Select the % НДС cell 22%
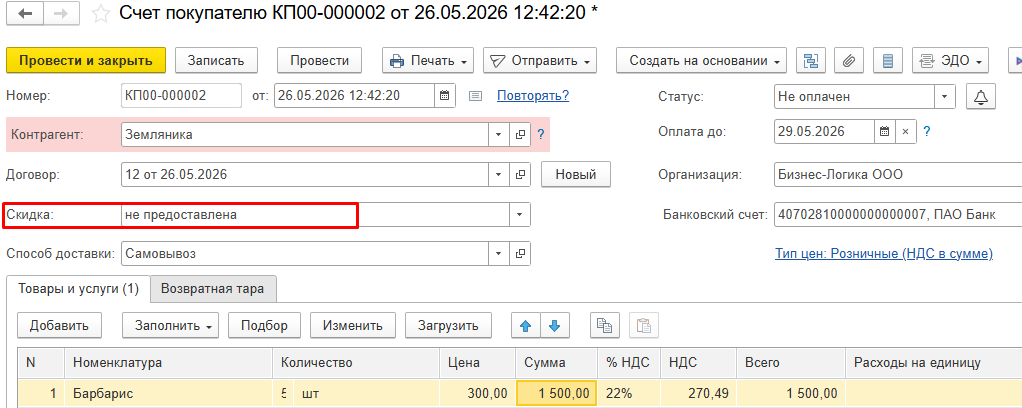 [628, 393]
